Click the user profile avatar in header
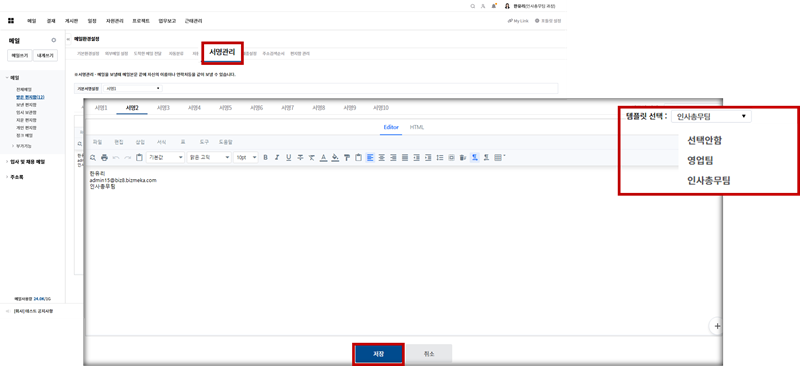The height and width of the screenshot is (366, 800). coord(507,6)
